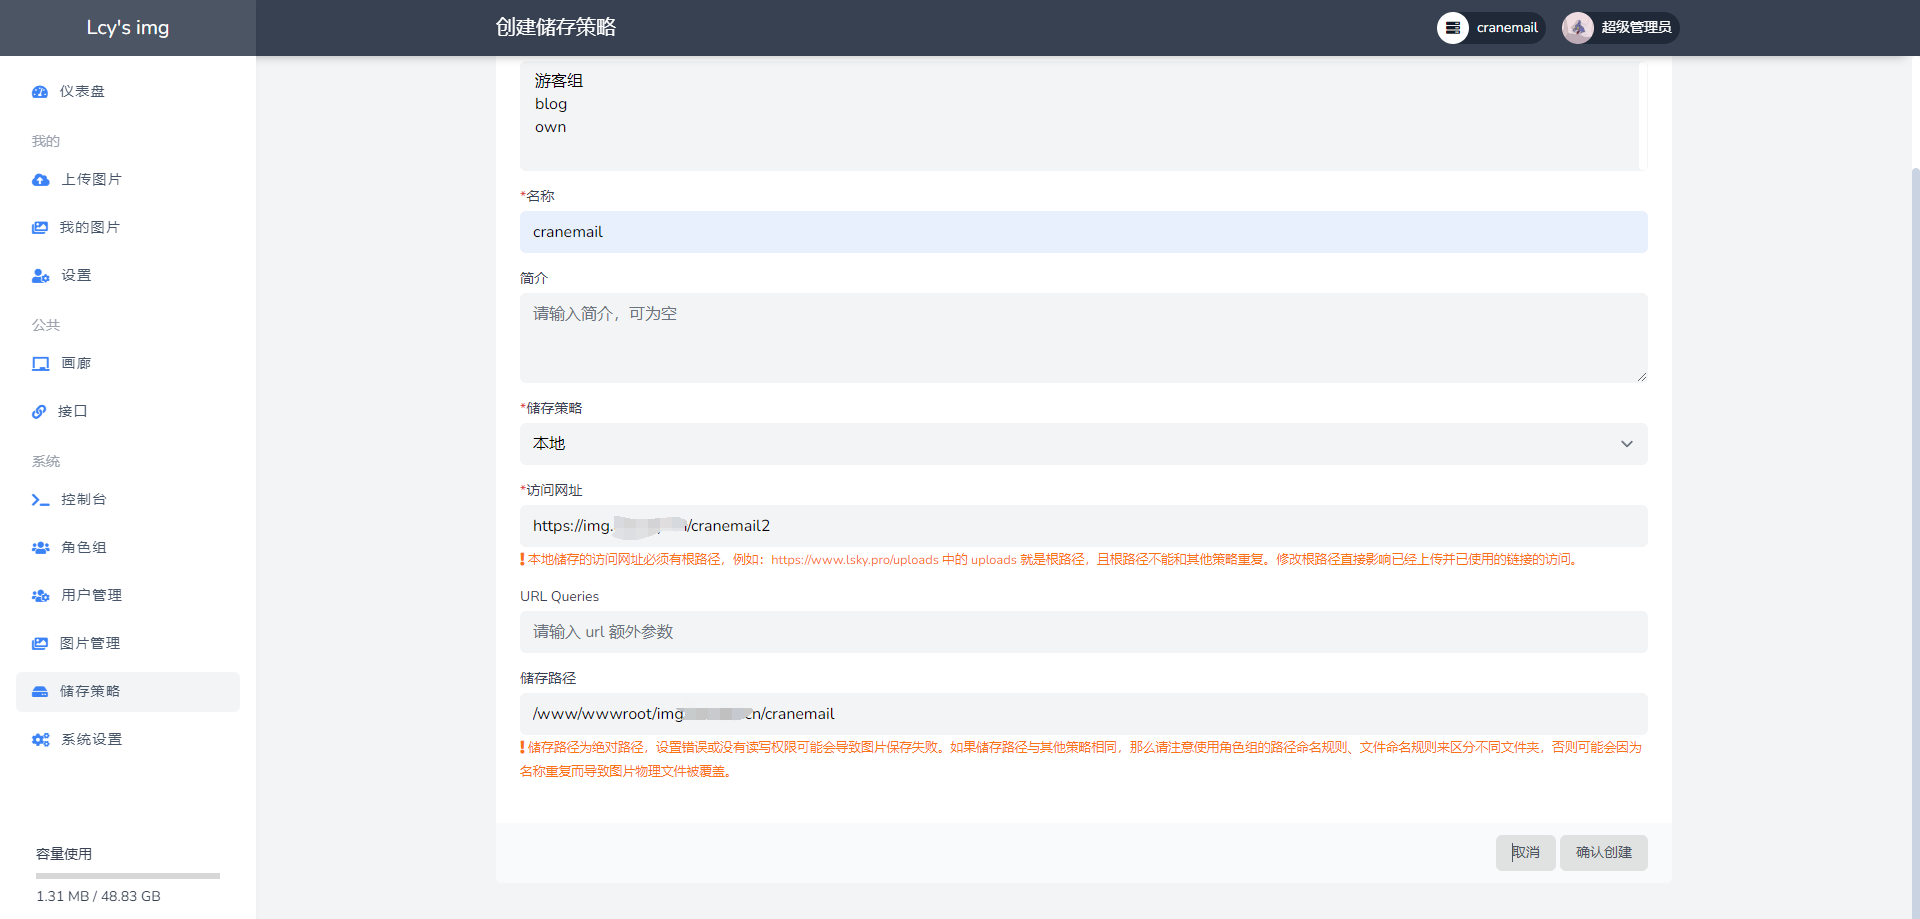This screenshot has height=919, width=1920.
Task: Select blog in the role group list
Action: point(551,104)
